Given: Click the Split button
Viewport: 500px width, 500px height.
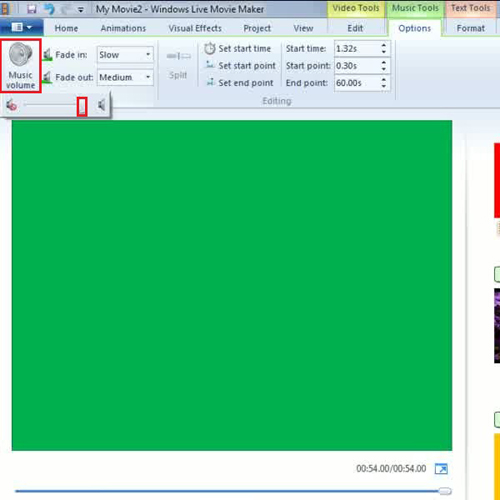Looking at the screenshot, I should click(178, 65).
